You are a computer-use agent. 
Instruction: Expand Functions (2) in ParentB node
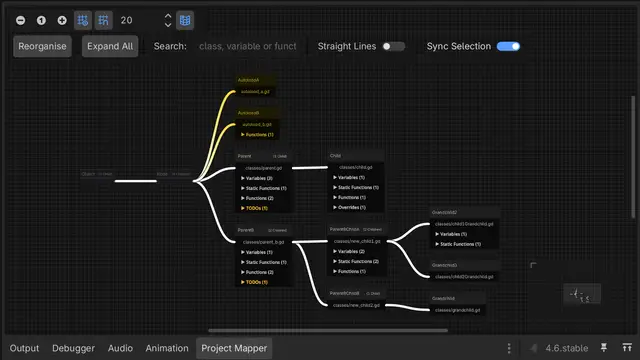click(258, 272)
